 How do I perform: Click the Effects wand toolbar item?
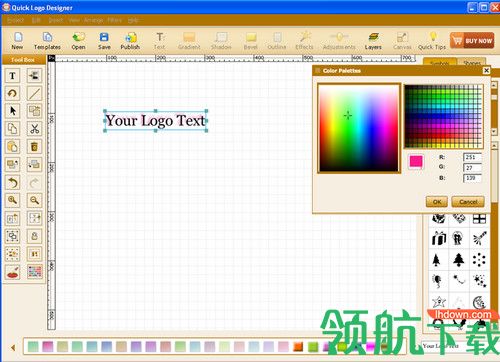pyautogui.click(x=304, y=41)
